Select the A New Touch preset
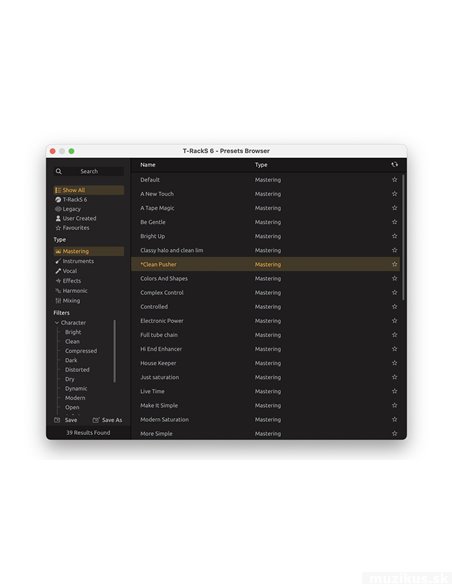 pos(157,194)
